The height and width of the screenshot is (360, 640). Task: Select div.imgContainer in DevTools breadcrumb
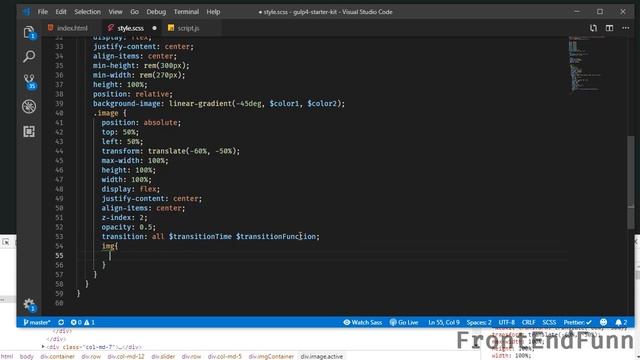point(271,356)
